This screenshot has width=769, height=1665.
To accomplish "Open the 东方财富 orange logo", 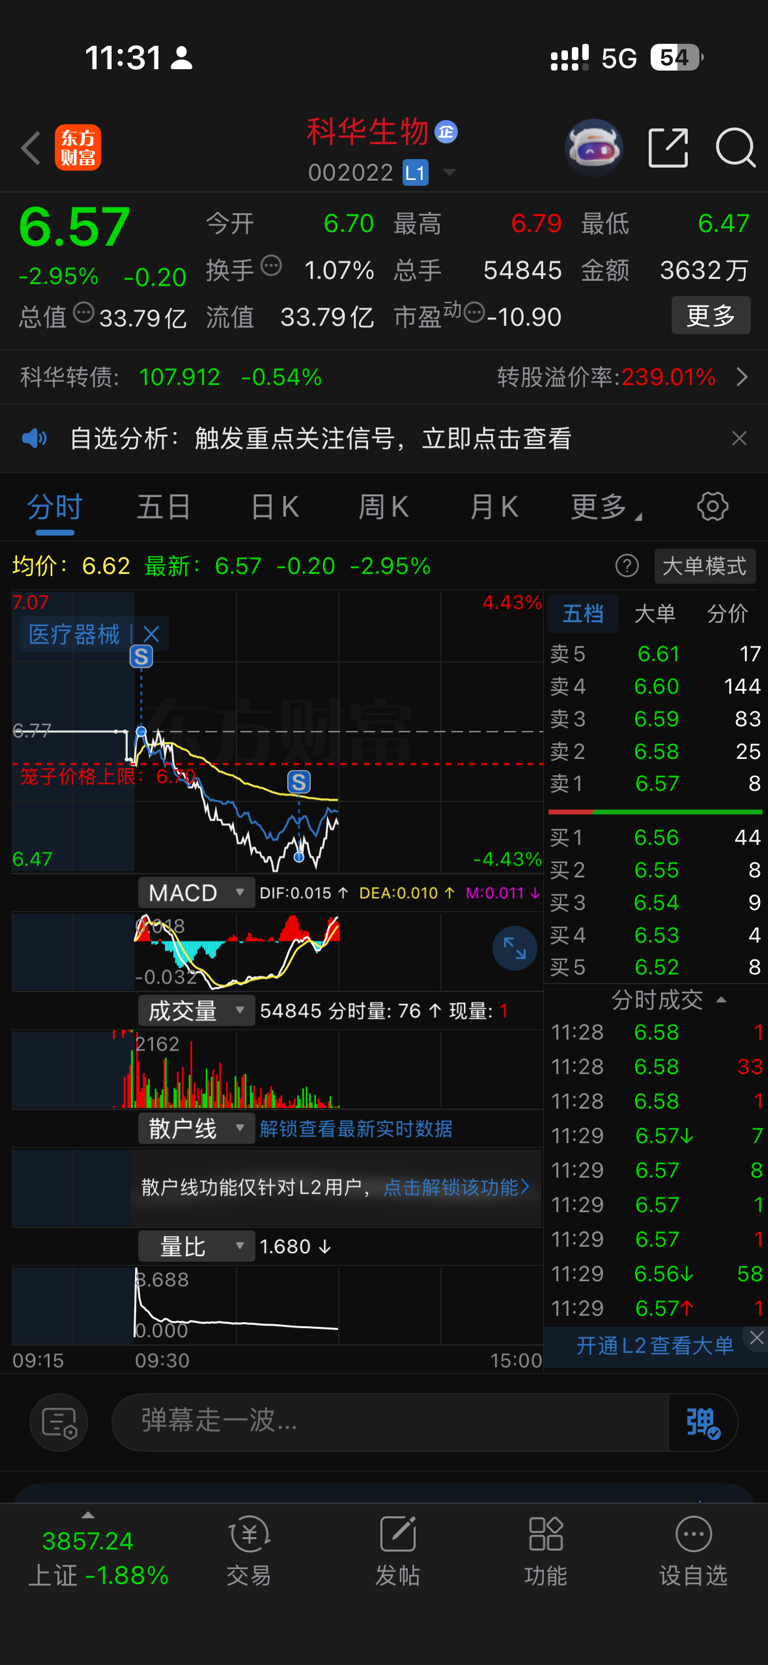I will pos(78,148).
